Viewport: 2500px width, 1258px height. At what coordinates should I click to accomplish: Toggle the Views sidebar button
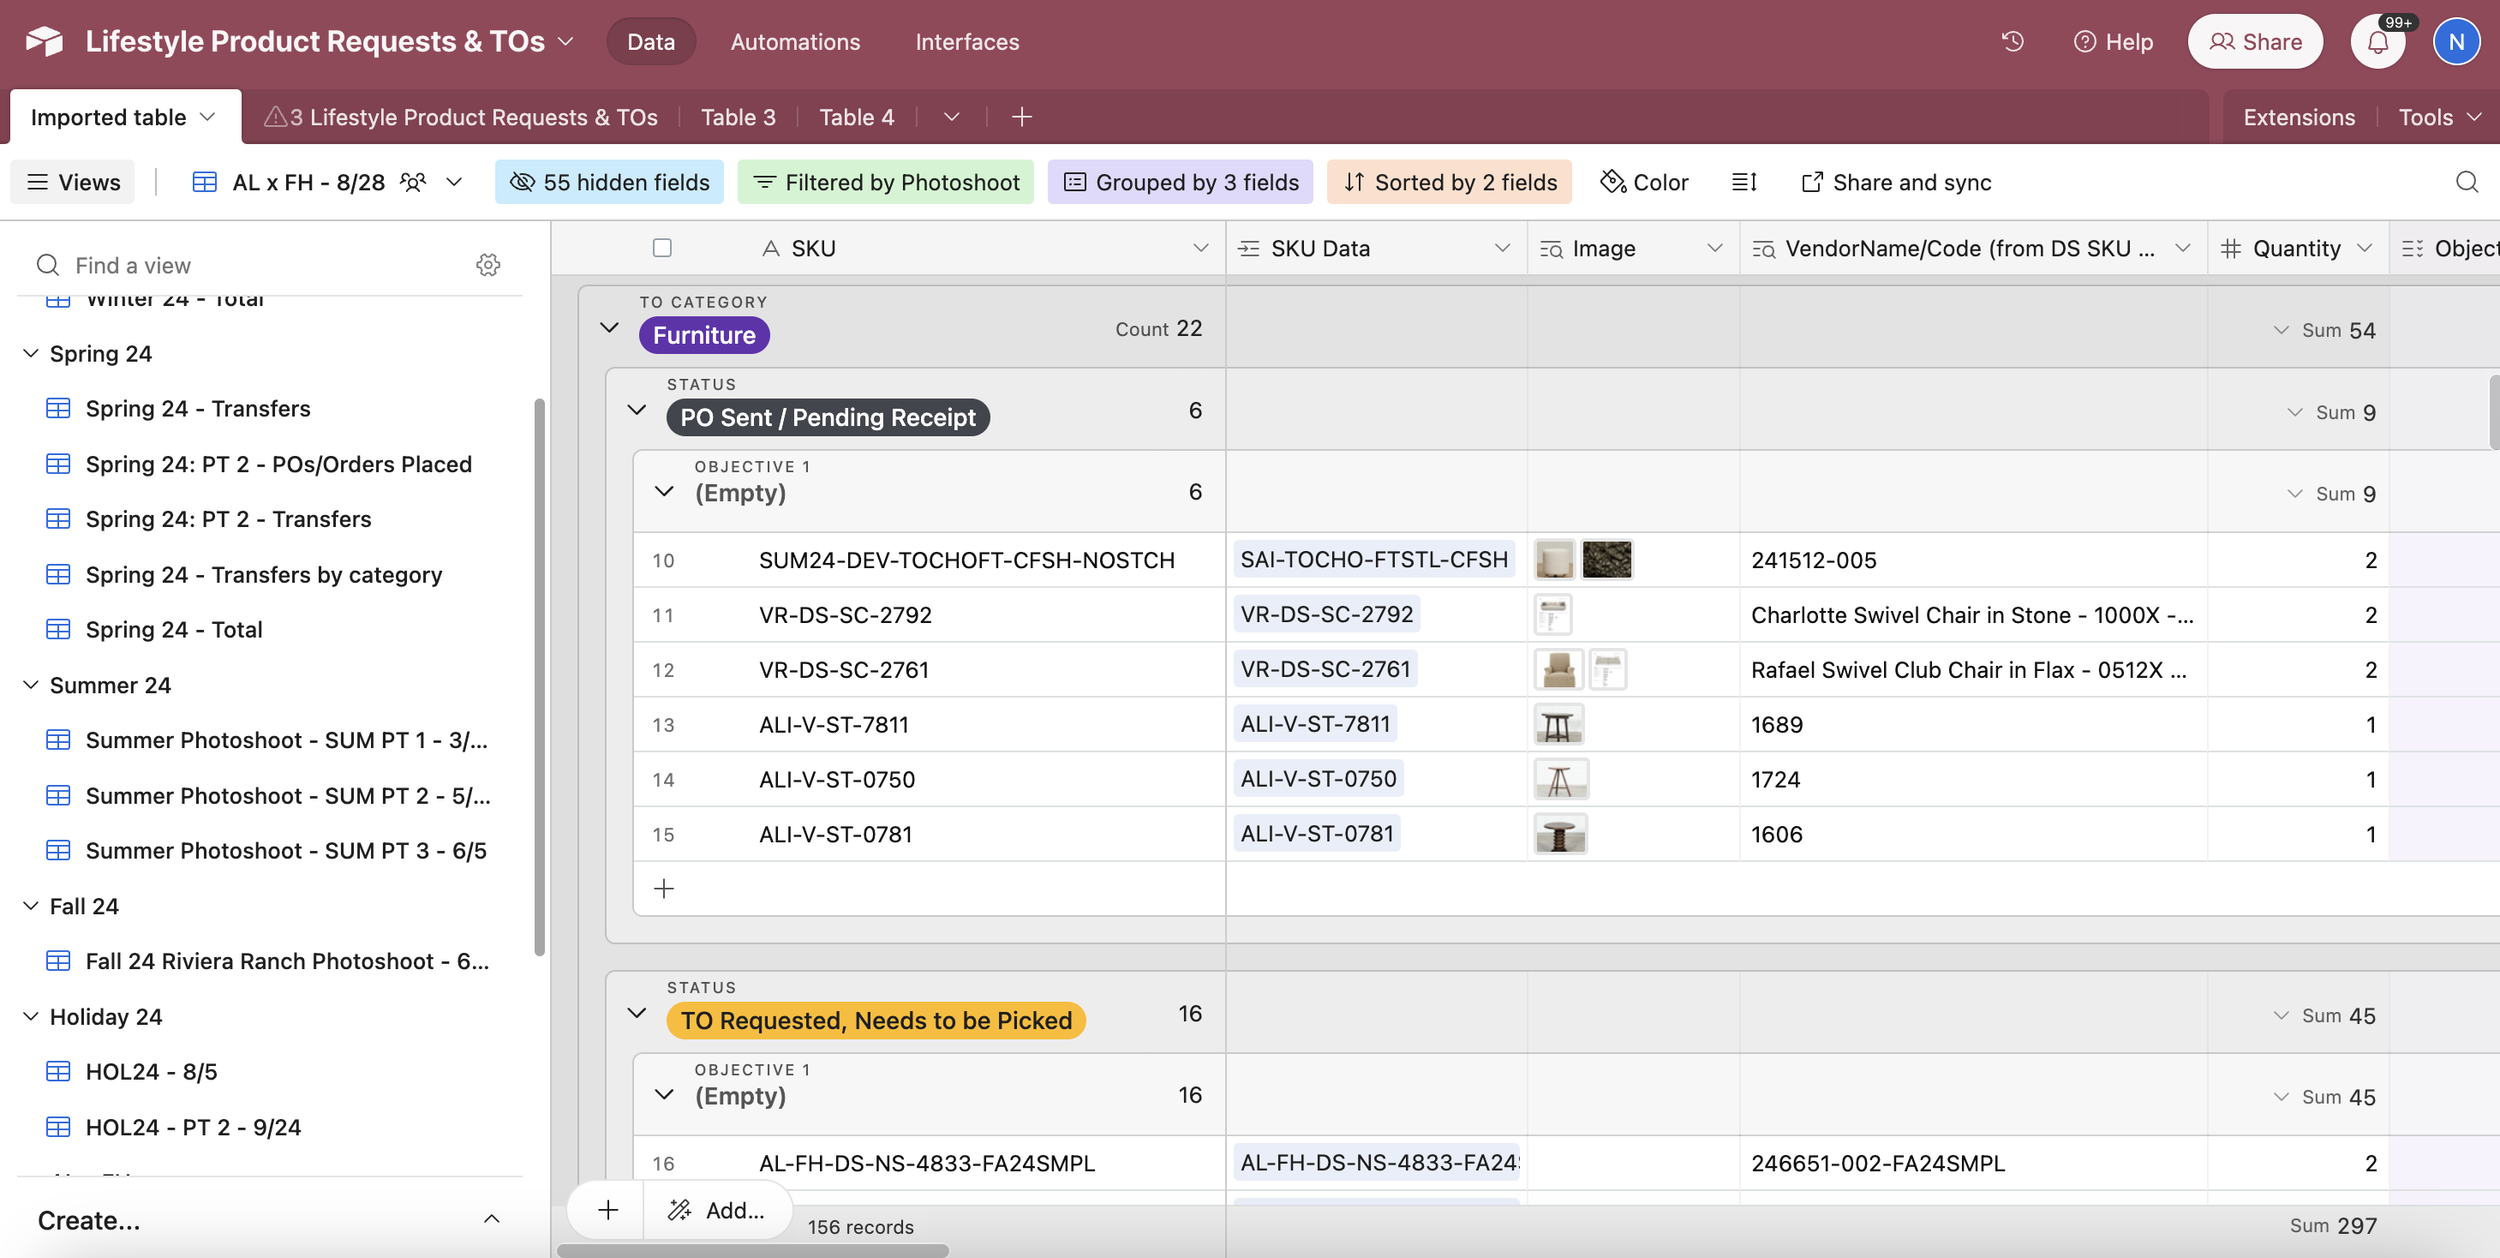[73, 182]
